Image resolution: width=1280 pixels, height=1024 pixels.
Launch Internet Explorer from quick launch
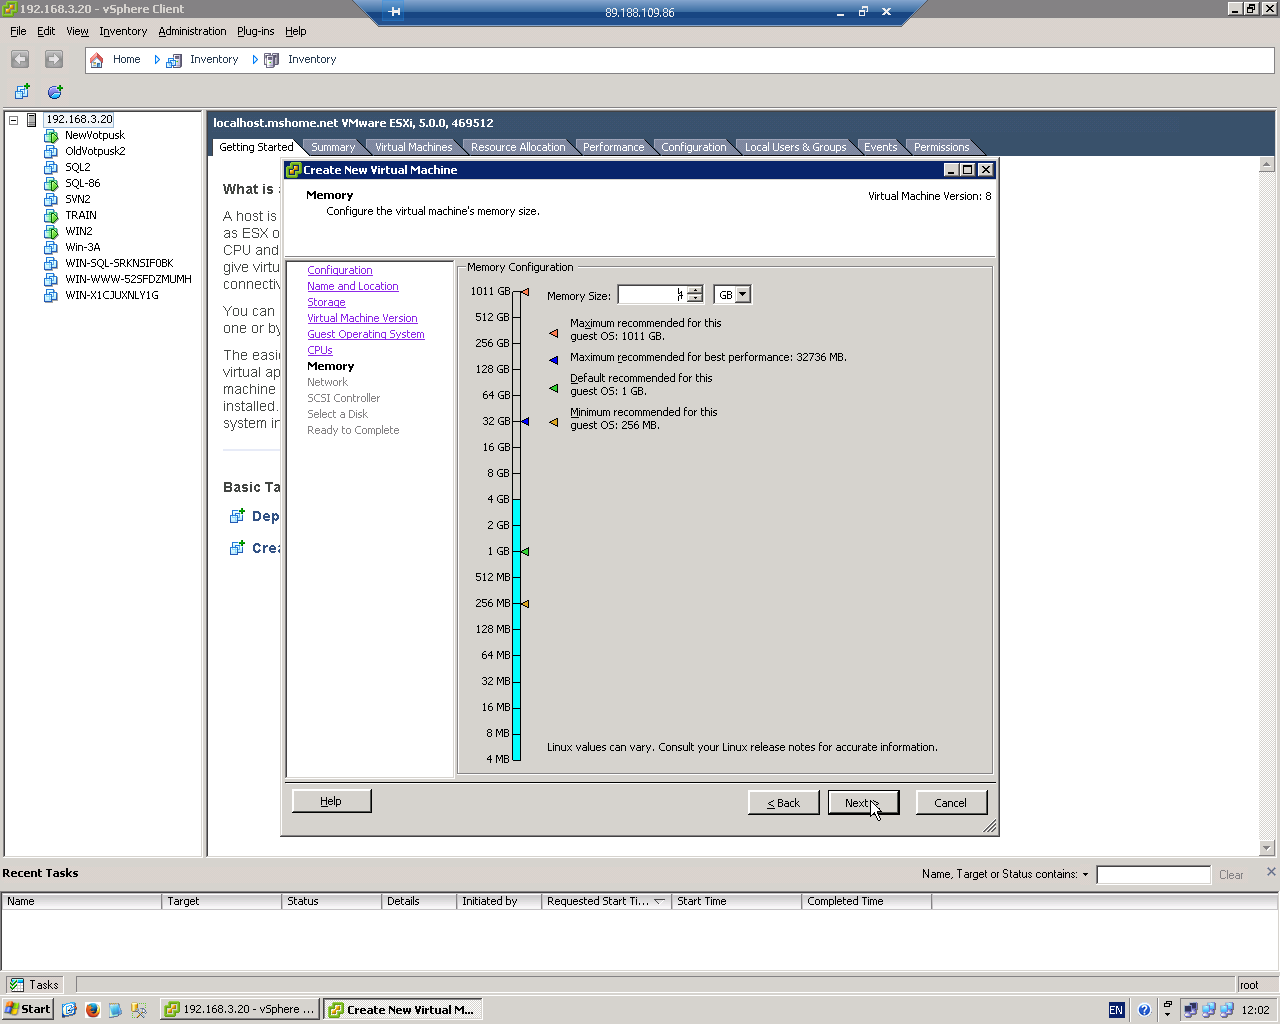(69, 1009)
